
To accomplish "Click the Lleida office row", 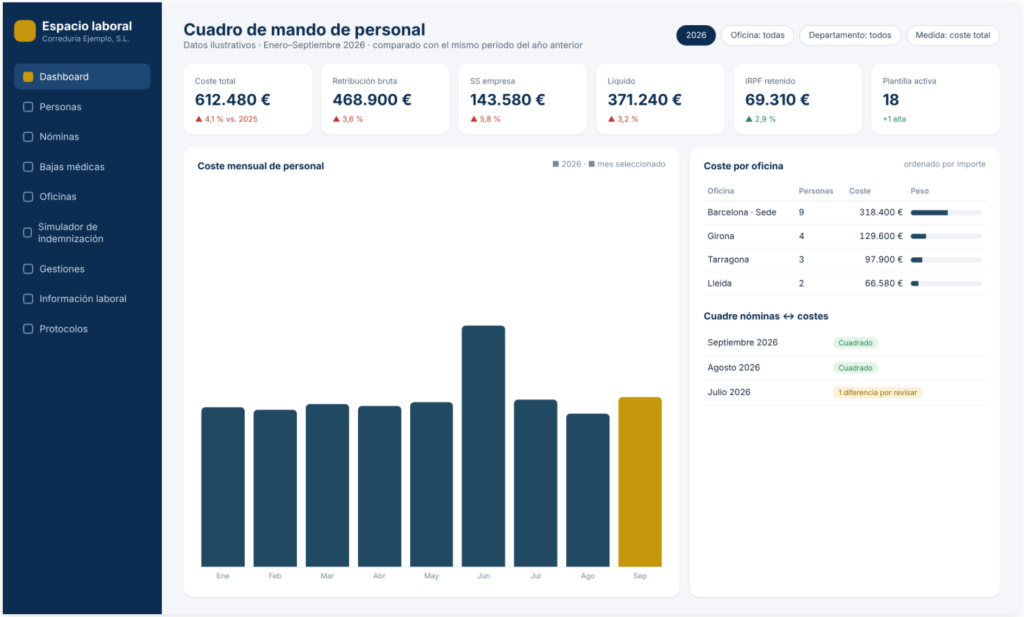I will point(844,283).
